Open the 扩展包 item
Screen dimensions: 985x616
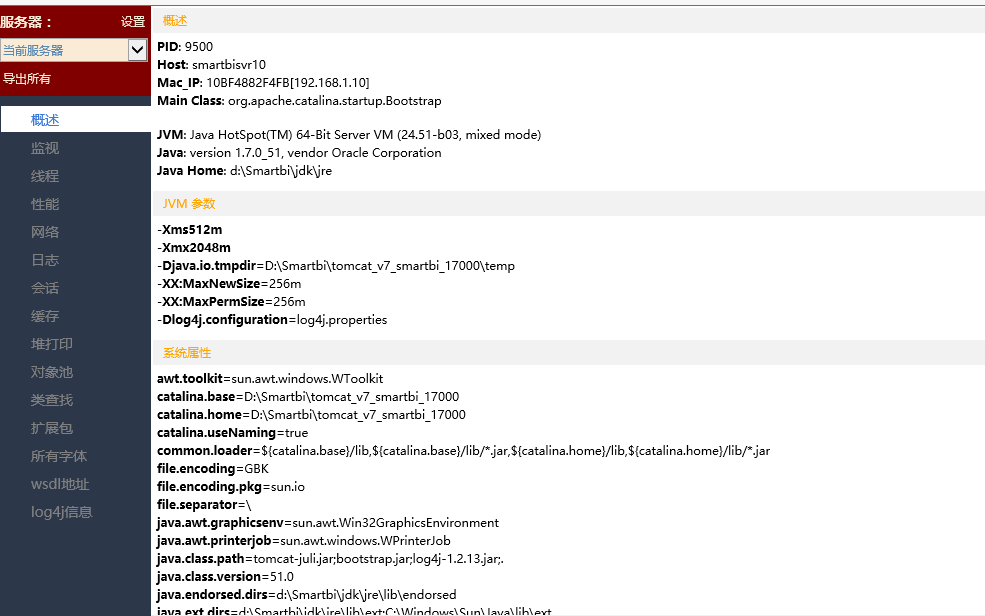coord(52,428)
